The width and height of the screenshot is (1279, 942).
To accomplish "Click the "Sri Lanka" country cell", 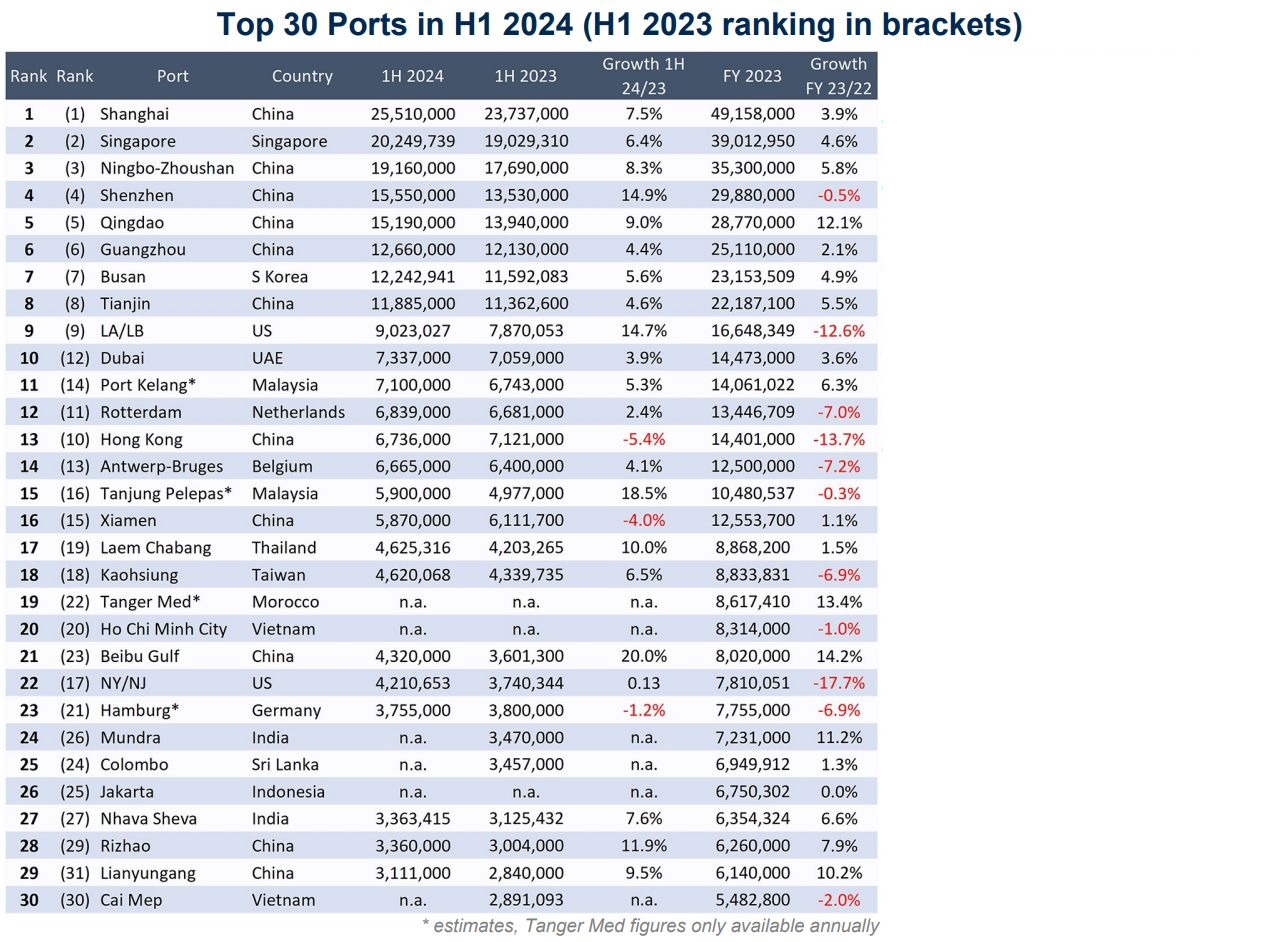I will pyautogui.click(x=285, y=764).
